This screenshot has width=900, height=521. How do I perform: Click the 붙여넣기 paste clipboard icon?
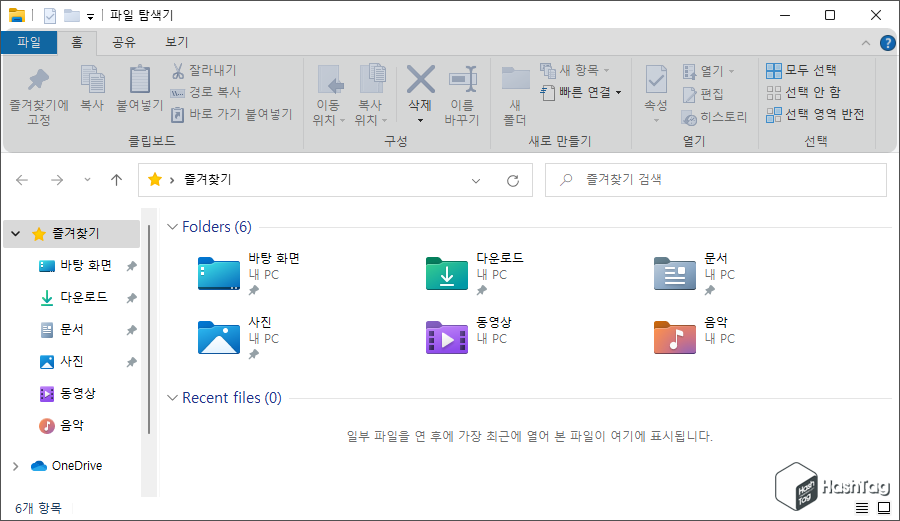click(139, 79)
